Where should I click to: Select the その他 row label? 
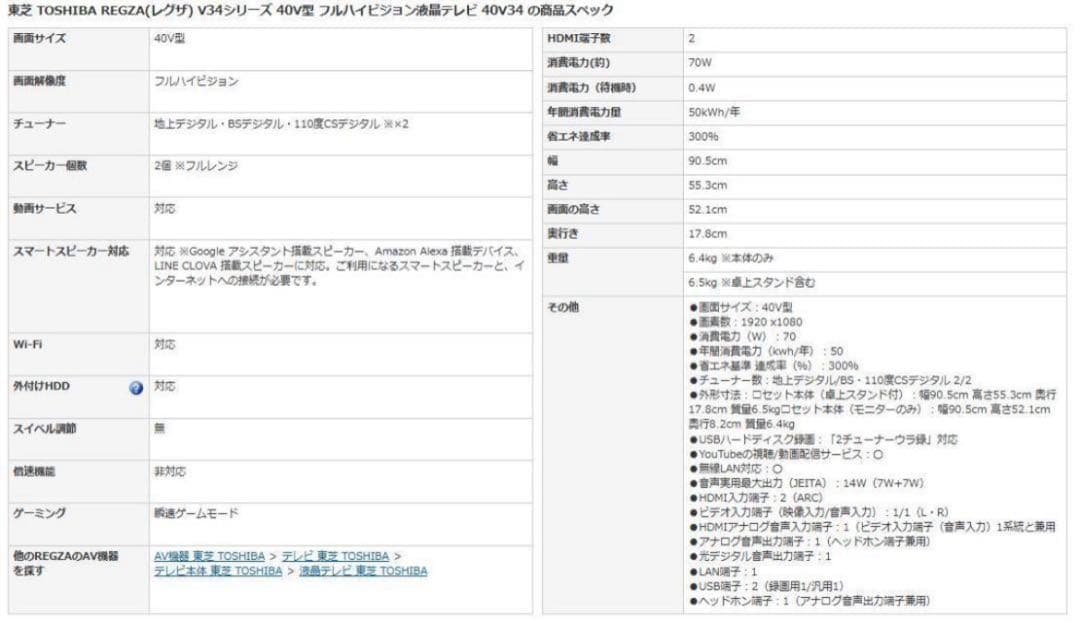pos(562,307)
